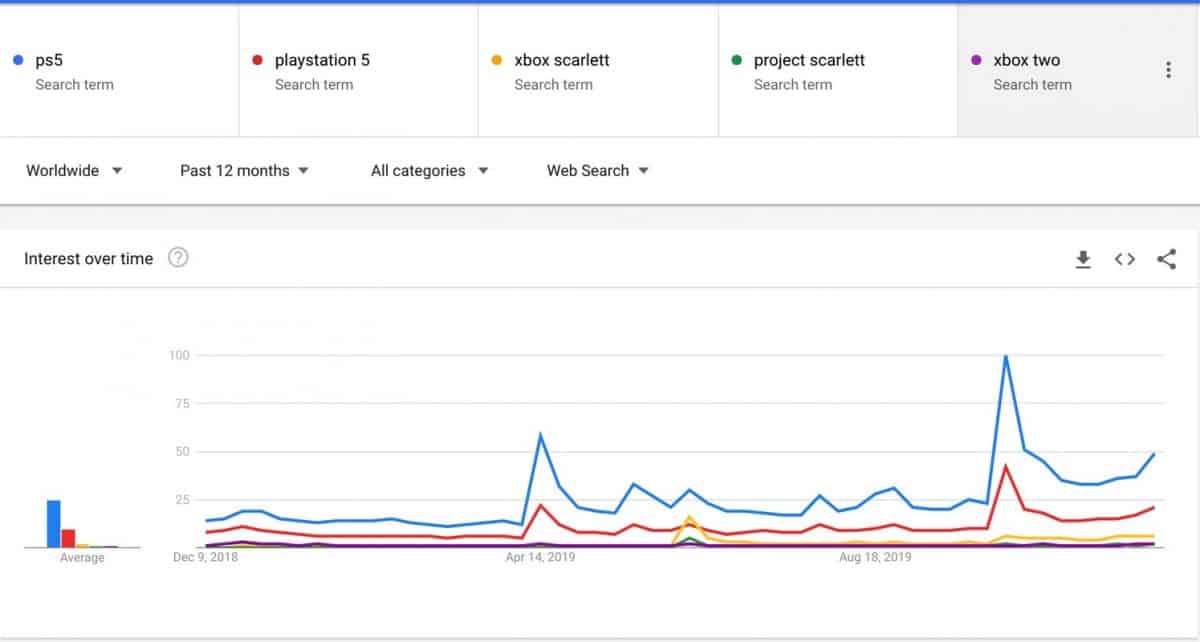Open xbox two term options menu
Viewport: 1200px width, 642px height.
tap(1168, 70)
